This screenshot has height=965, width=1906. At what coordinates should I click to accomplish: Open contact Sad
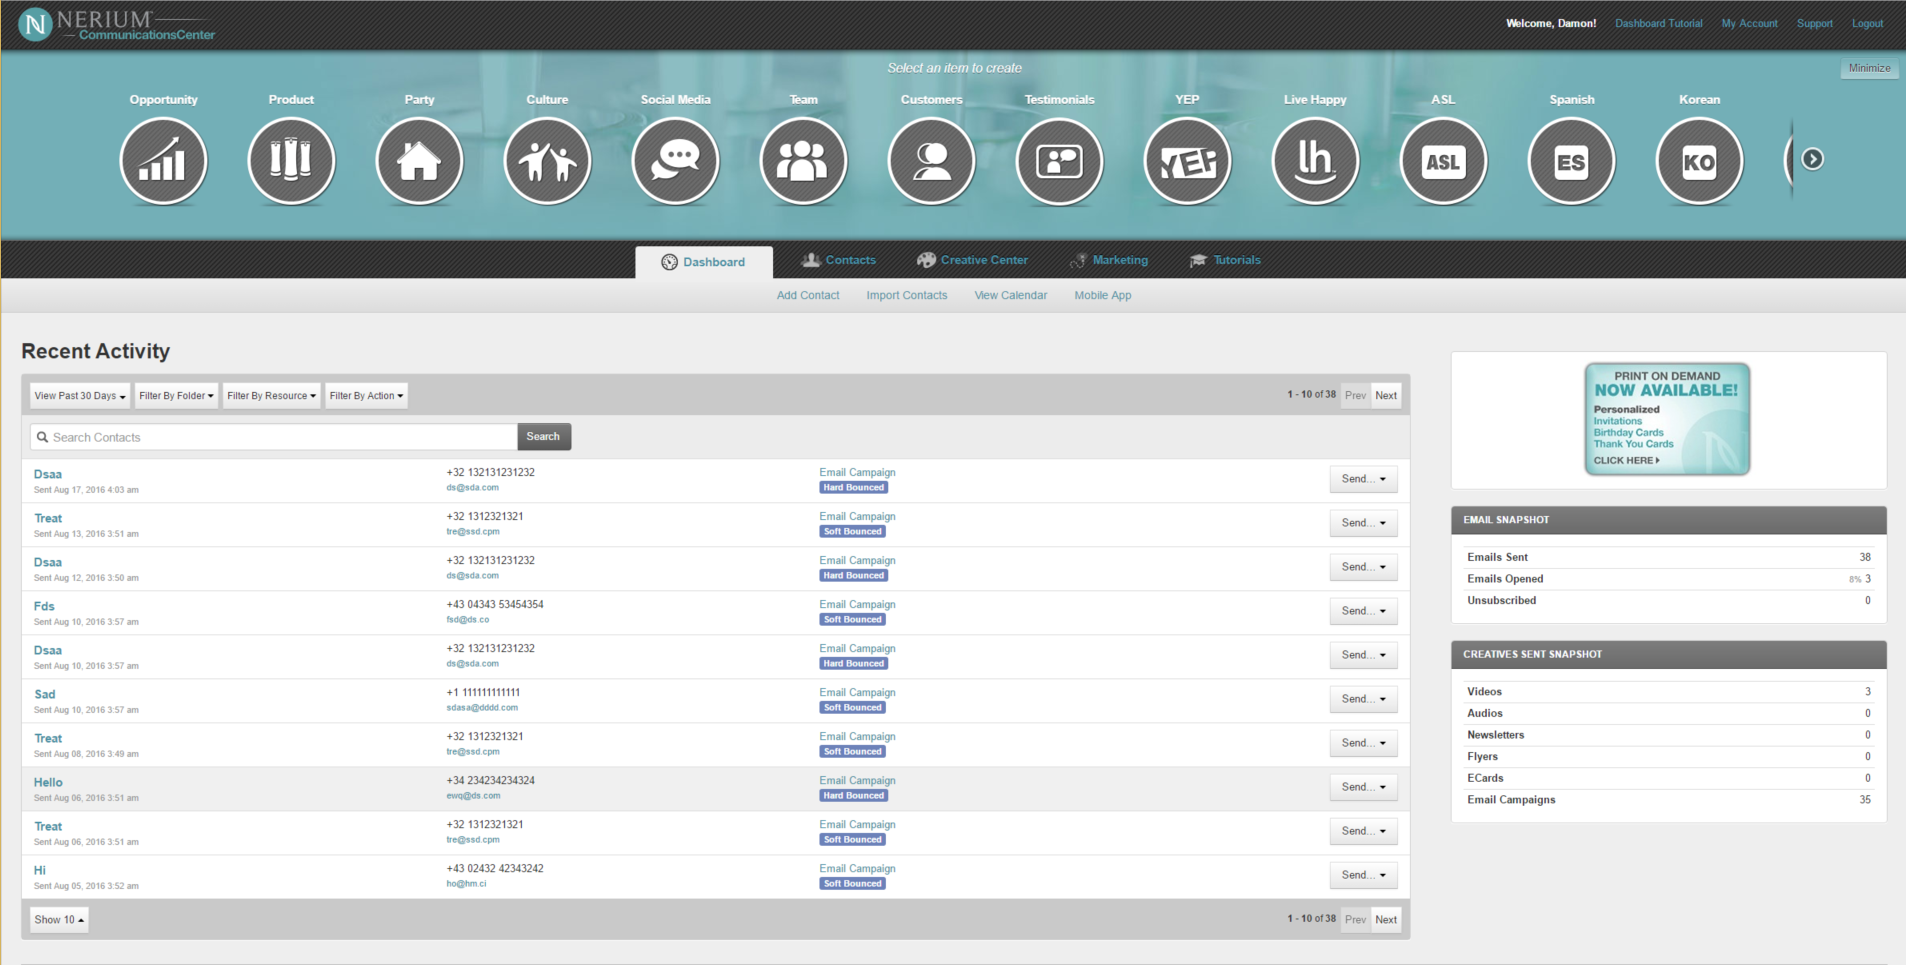[x=45, y=694]
